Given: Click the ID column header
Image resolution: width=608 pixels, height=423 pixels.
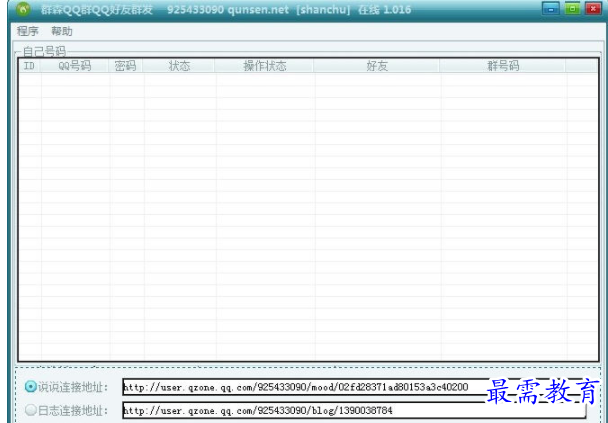Looking at the screenshot, I should pyautogui.click(x=29, y=66).
